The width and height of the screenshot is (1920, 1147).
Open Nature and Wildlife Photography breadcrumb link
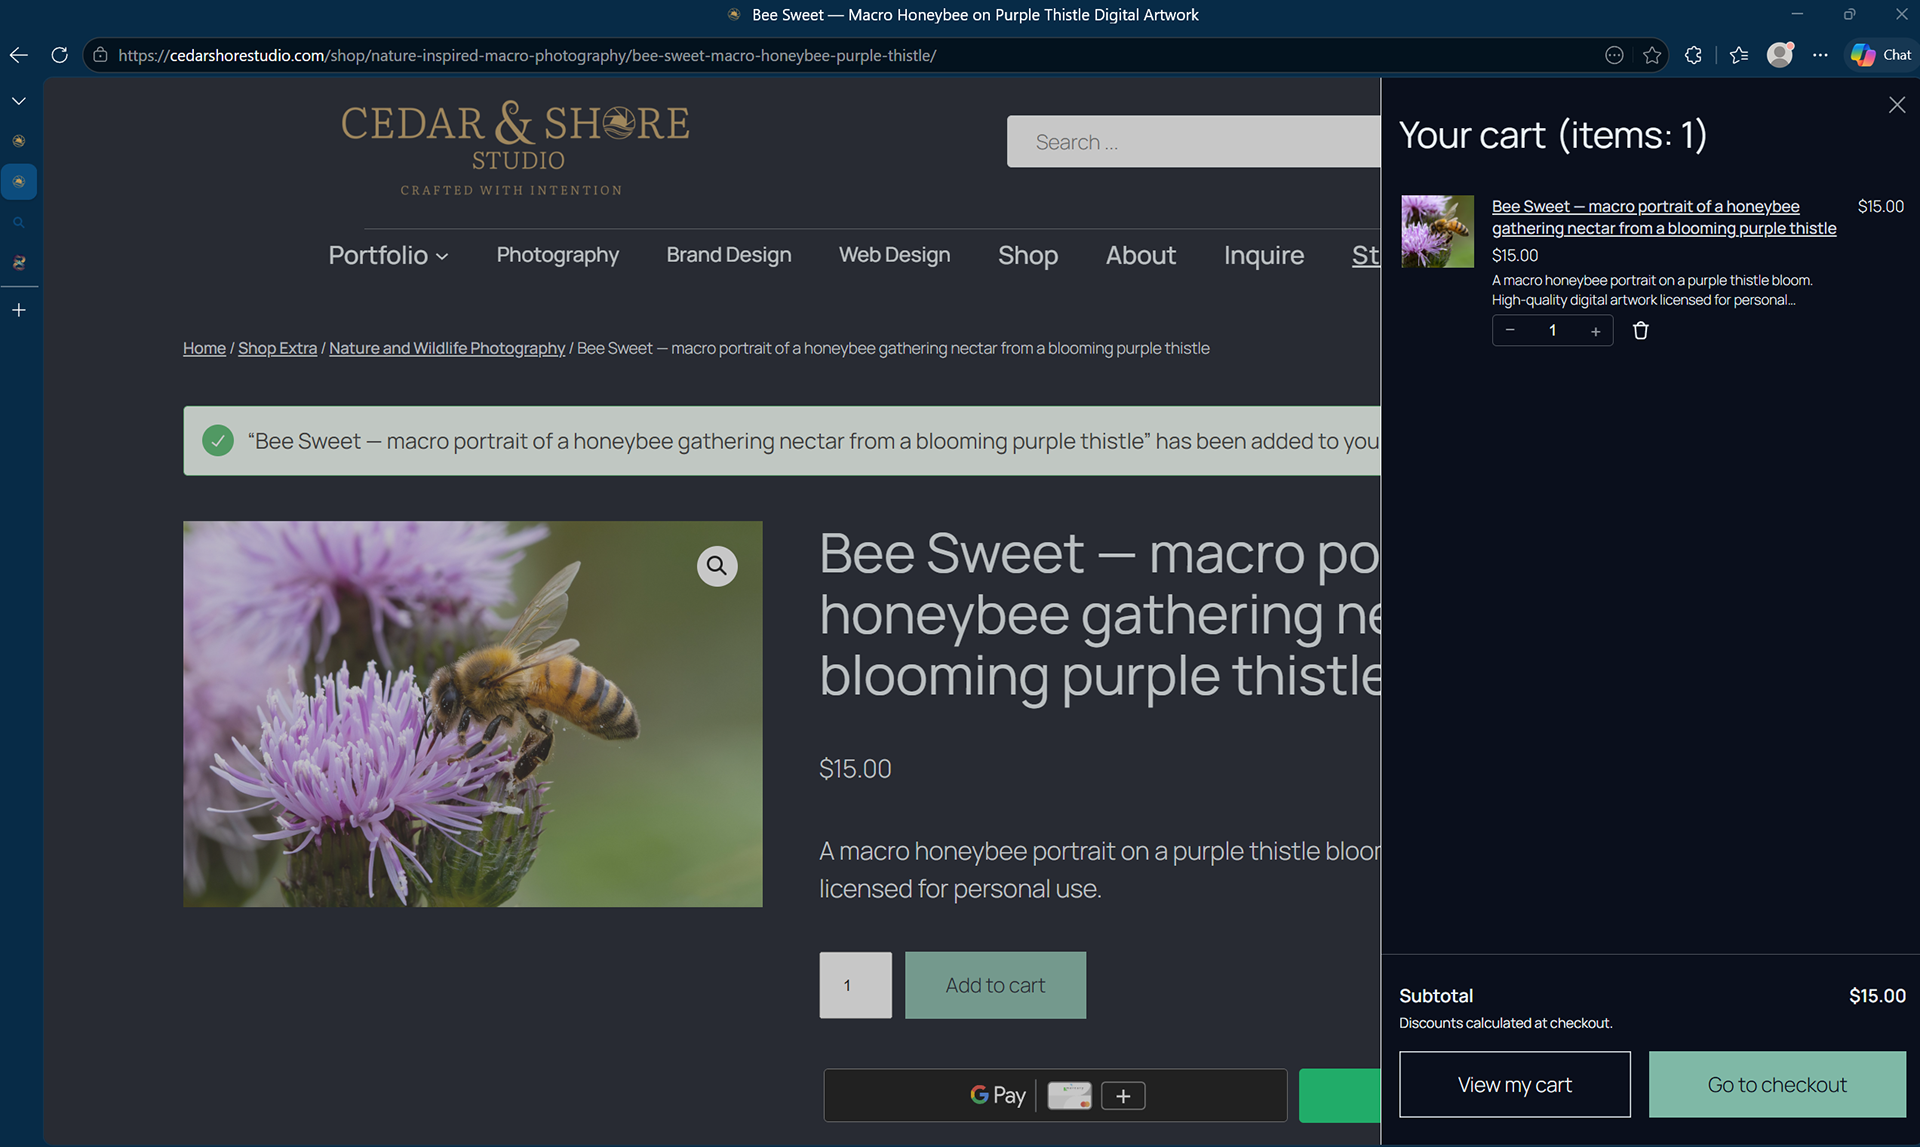click(x=447, y=348)
